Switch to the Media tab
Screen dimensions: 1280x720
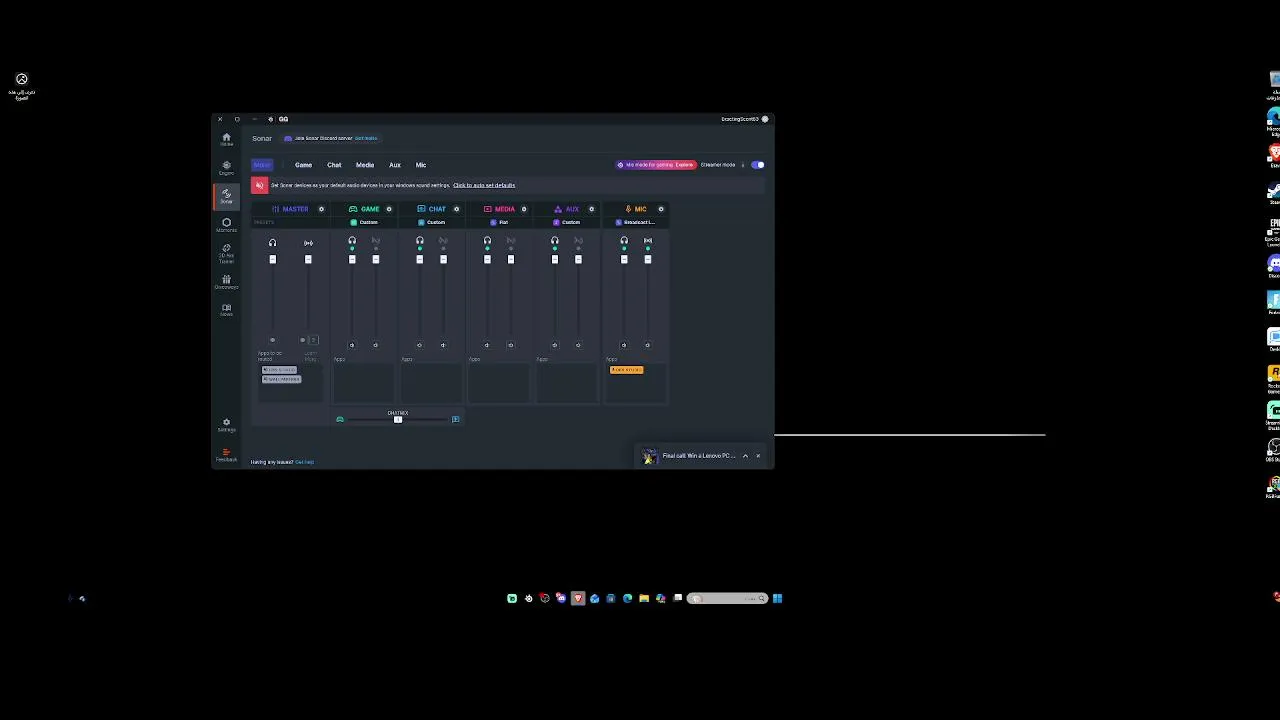[365, 165]
